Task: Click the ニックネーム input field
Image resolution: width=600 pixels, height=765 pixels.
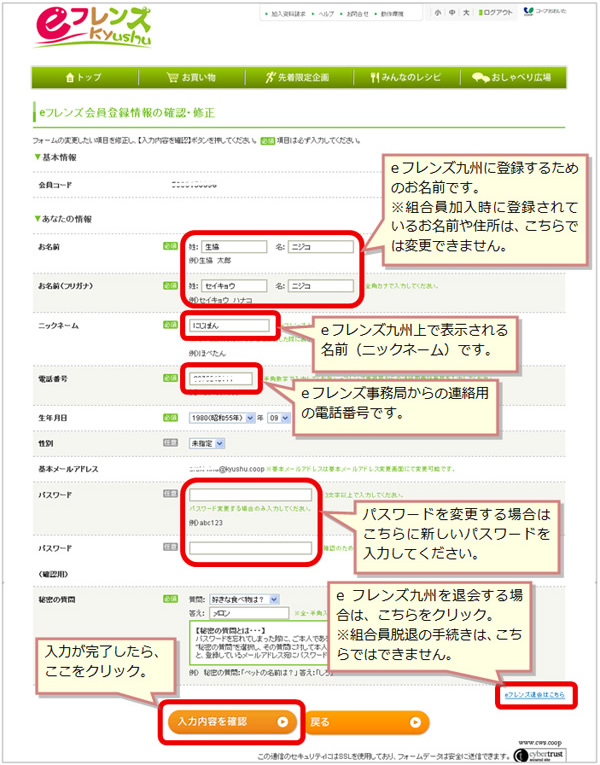Action: pyautogui.click(x=229, y=325)
